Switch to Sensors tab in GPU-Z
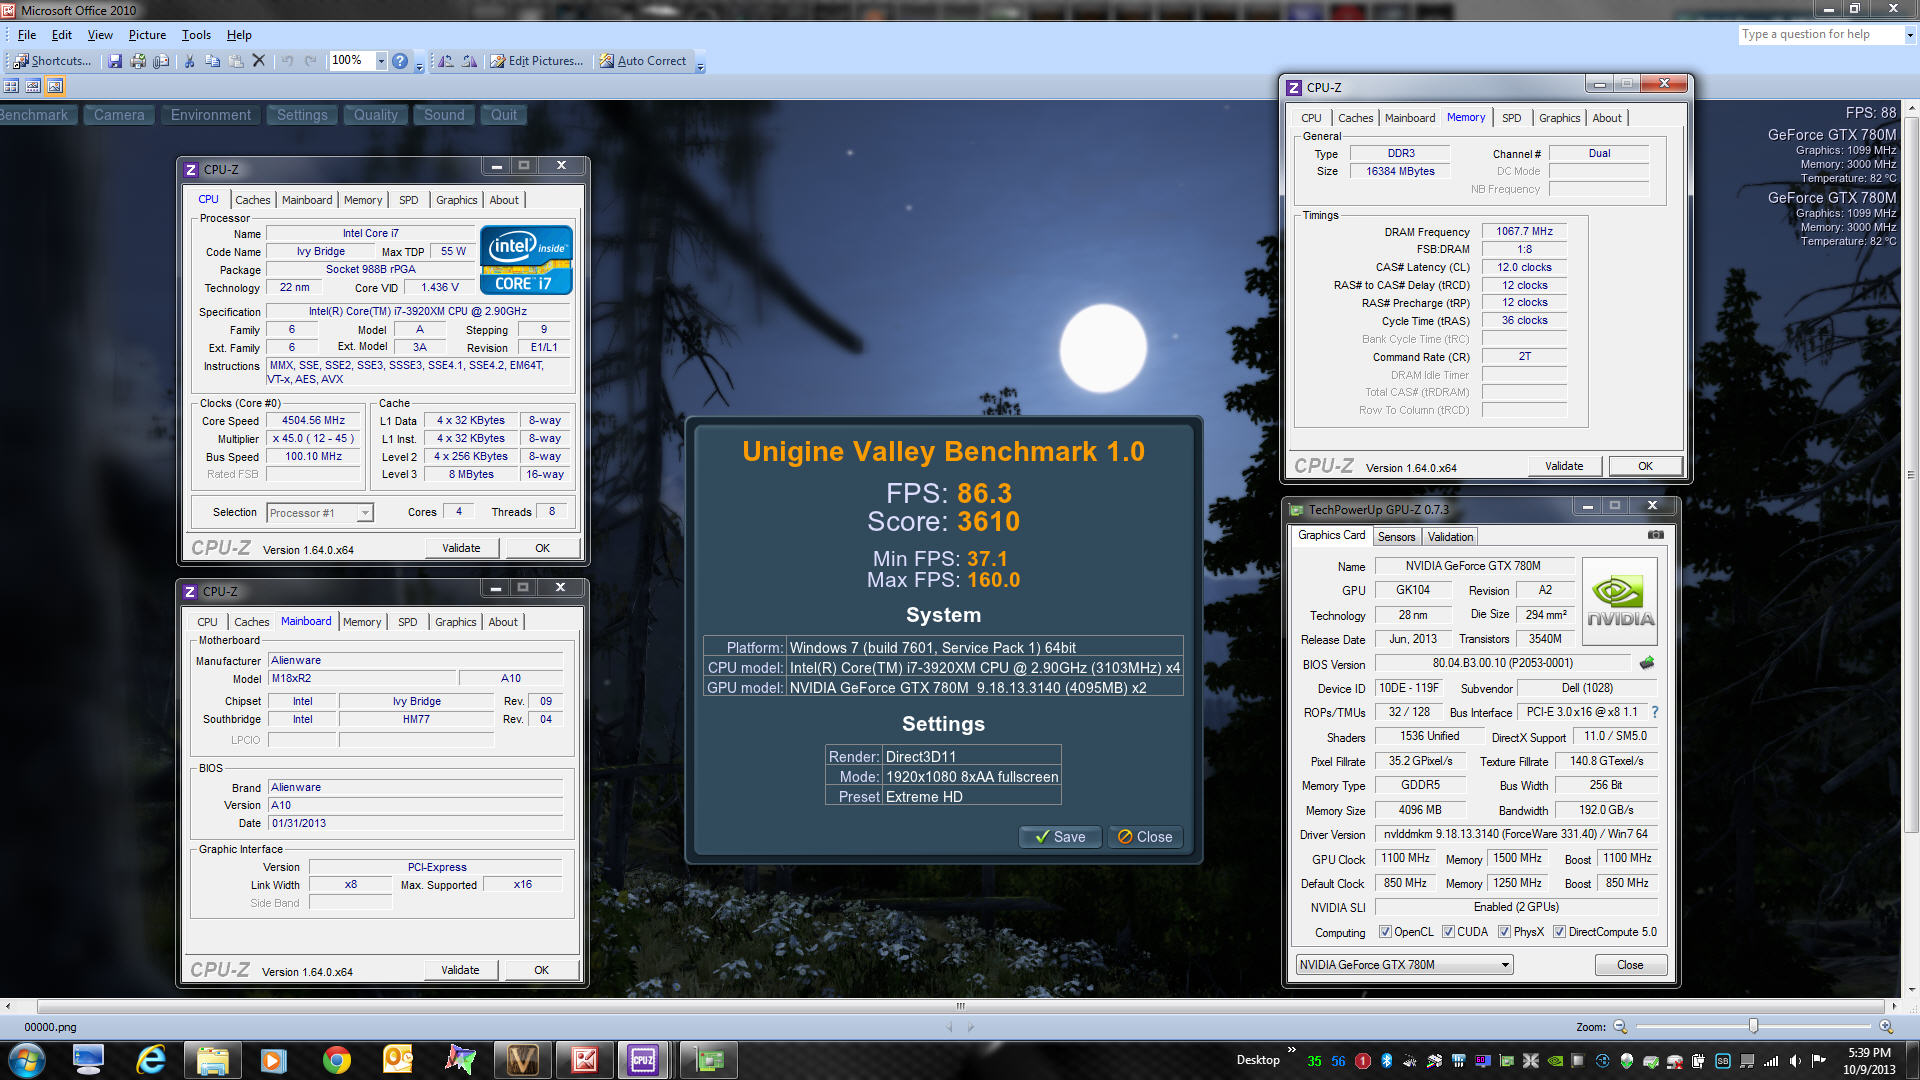 click(1396, 537)
